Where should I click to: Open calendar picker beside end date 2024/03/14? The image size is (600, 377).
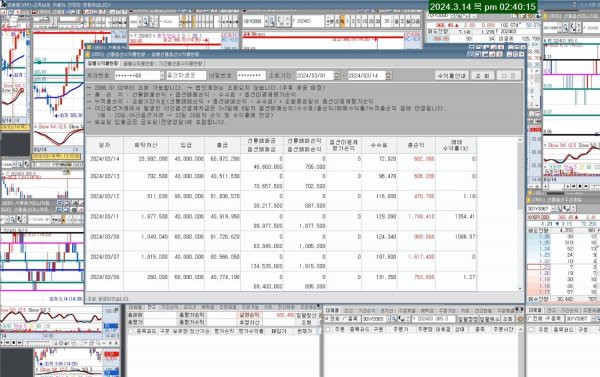pos(388,75)
